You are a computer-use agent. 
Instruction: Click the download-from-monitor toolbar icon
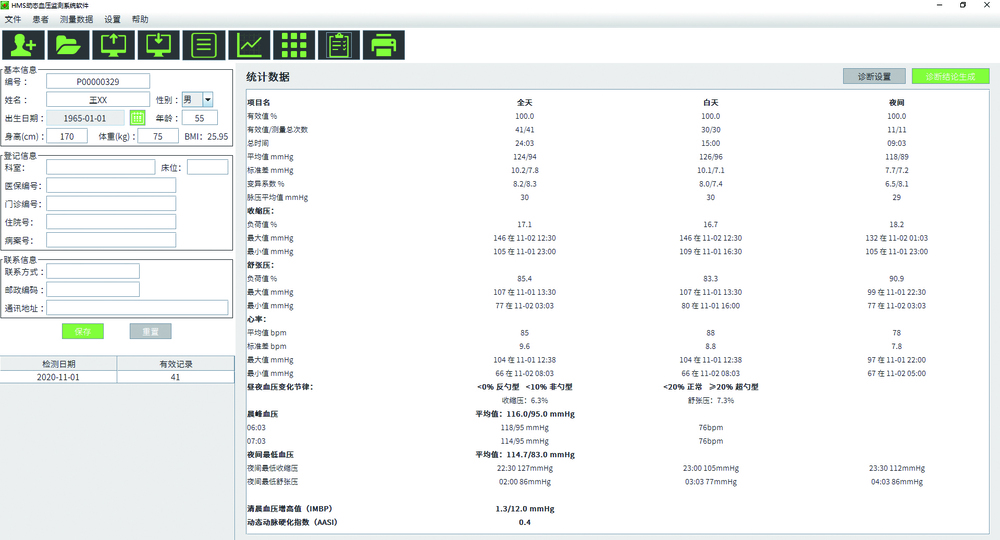coord(157,45)
